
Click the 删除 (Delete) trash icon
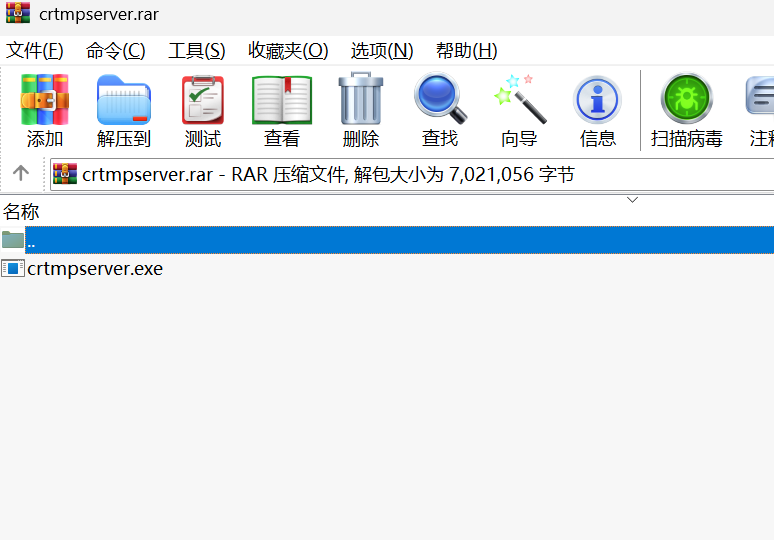tap(361, 98)
